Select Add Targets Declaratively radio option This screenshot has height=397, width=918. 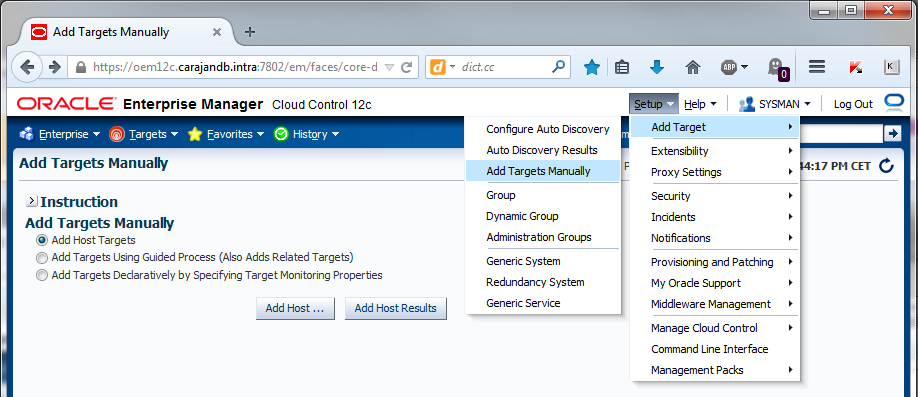tap(42, 275)
